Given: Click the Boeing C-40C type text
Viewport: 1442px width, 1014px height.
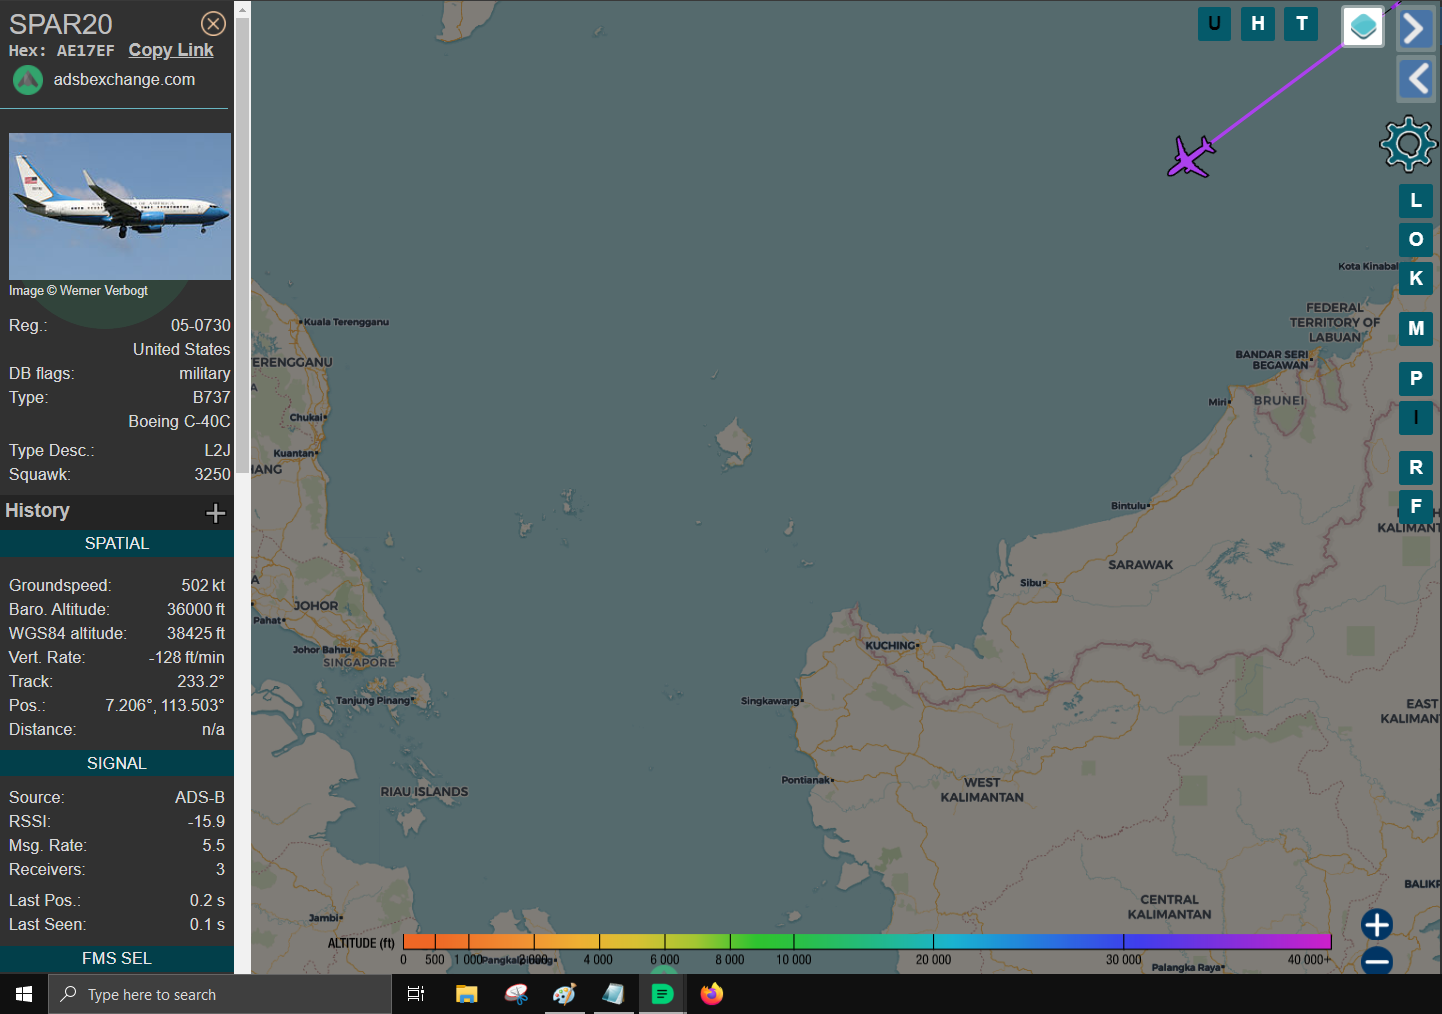Looking at the screenshot, I should click(179, 422).
